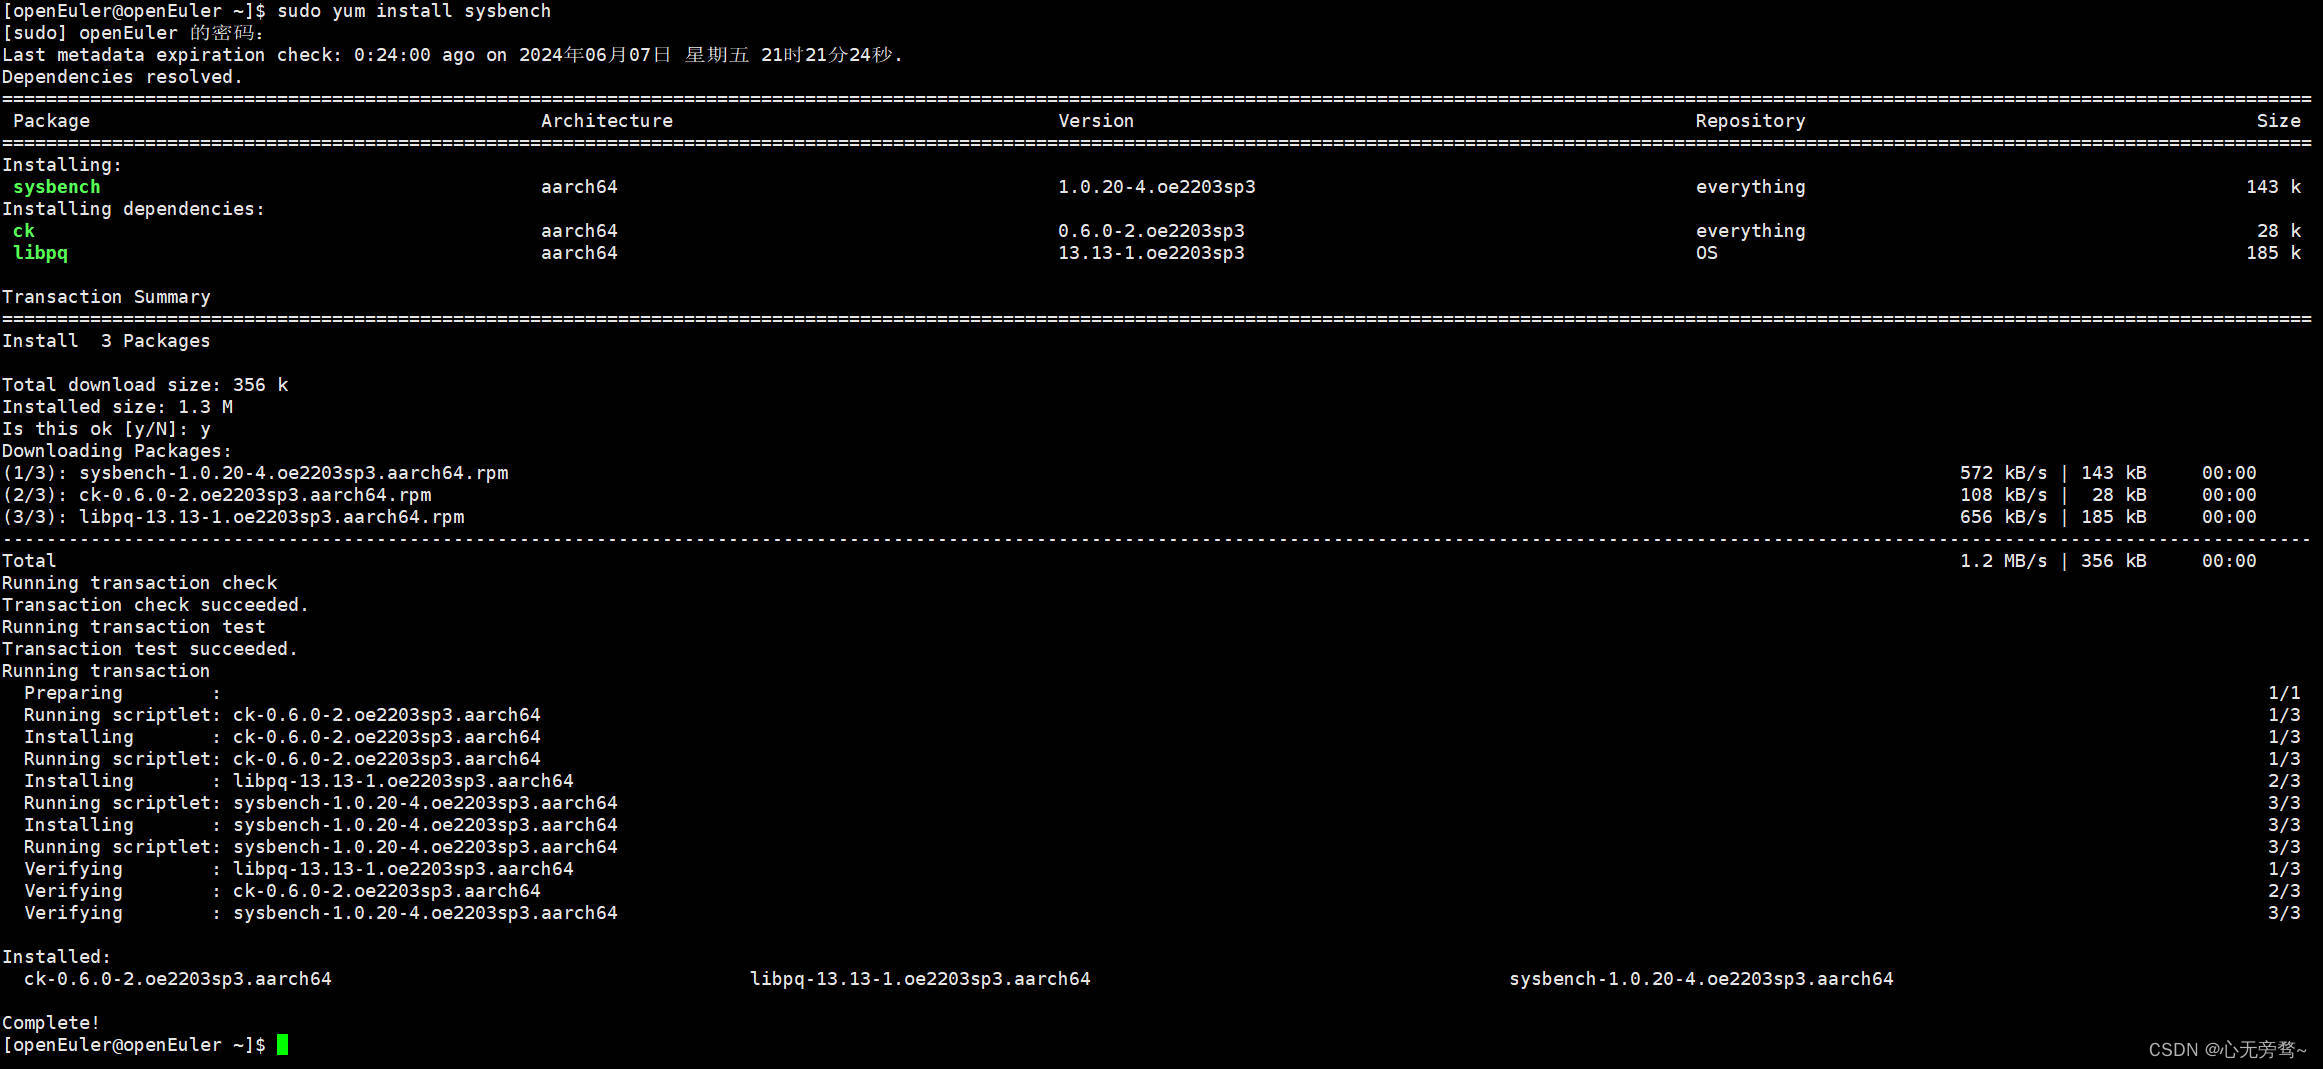The height and width of the screenshot is (1069, 2323).
Task: Click 'Running transaction check' line
Action: coord(139,583)
